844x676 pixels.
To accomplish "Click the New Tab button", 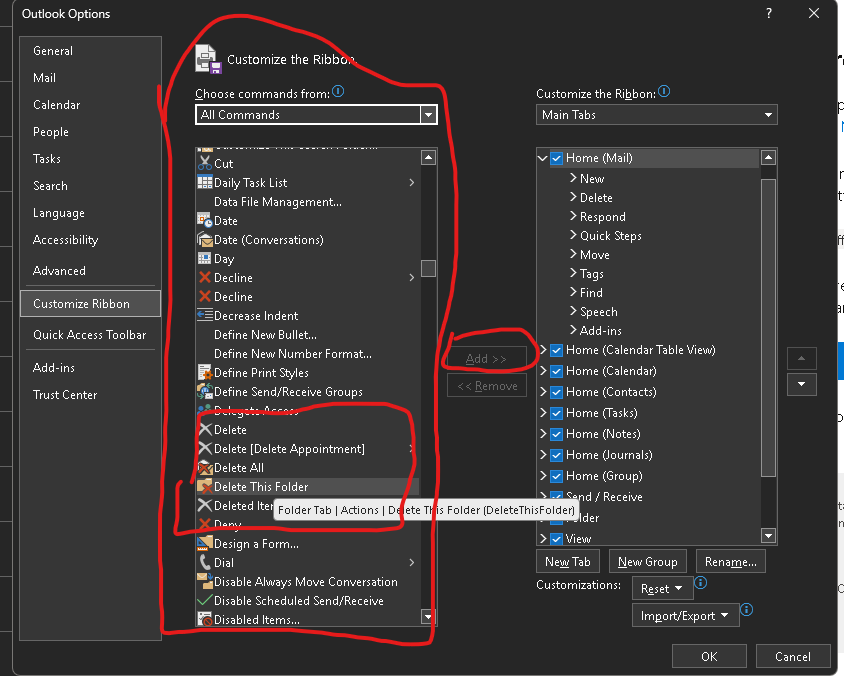I will coord(568,561).
